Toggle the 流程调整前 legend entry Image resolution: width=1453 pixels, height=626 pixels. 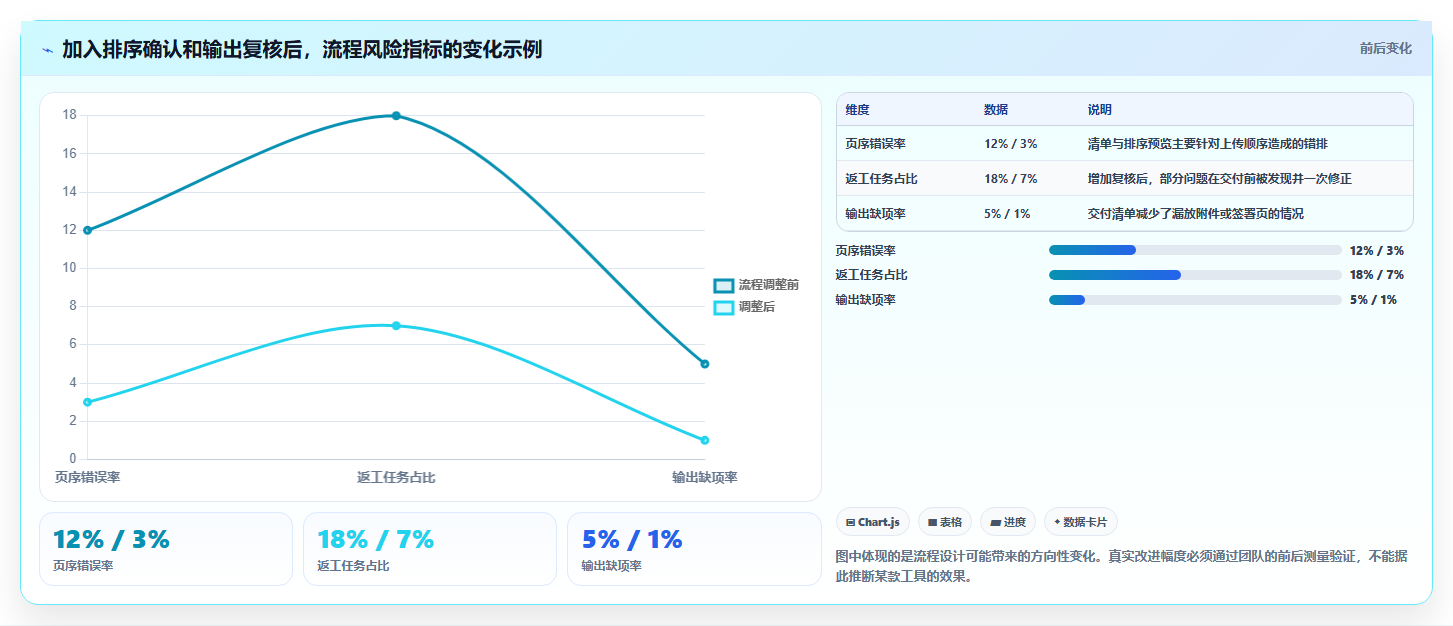(756, 285)
